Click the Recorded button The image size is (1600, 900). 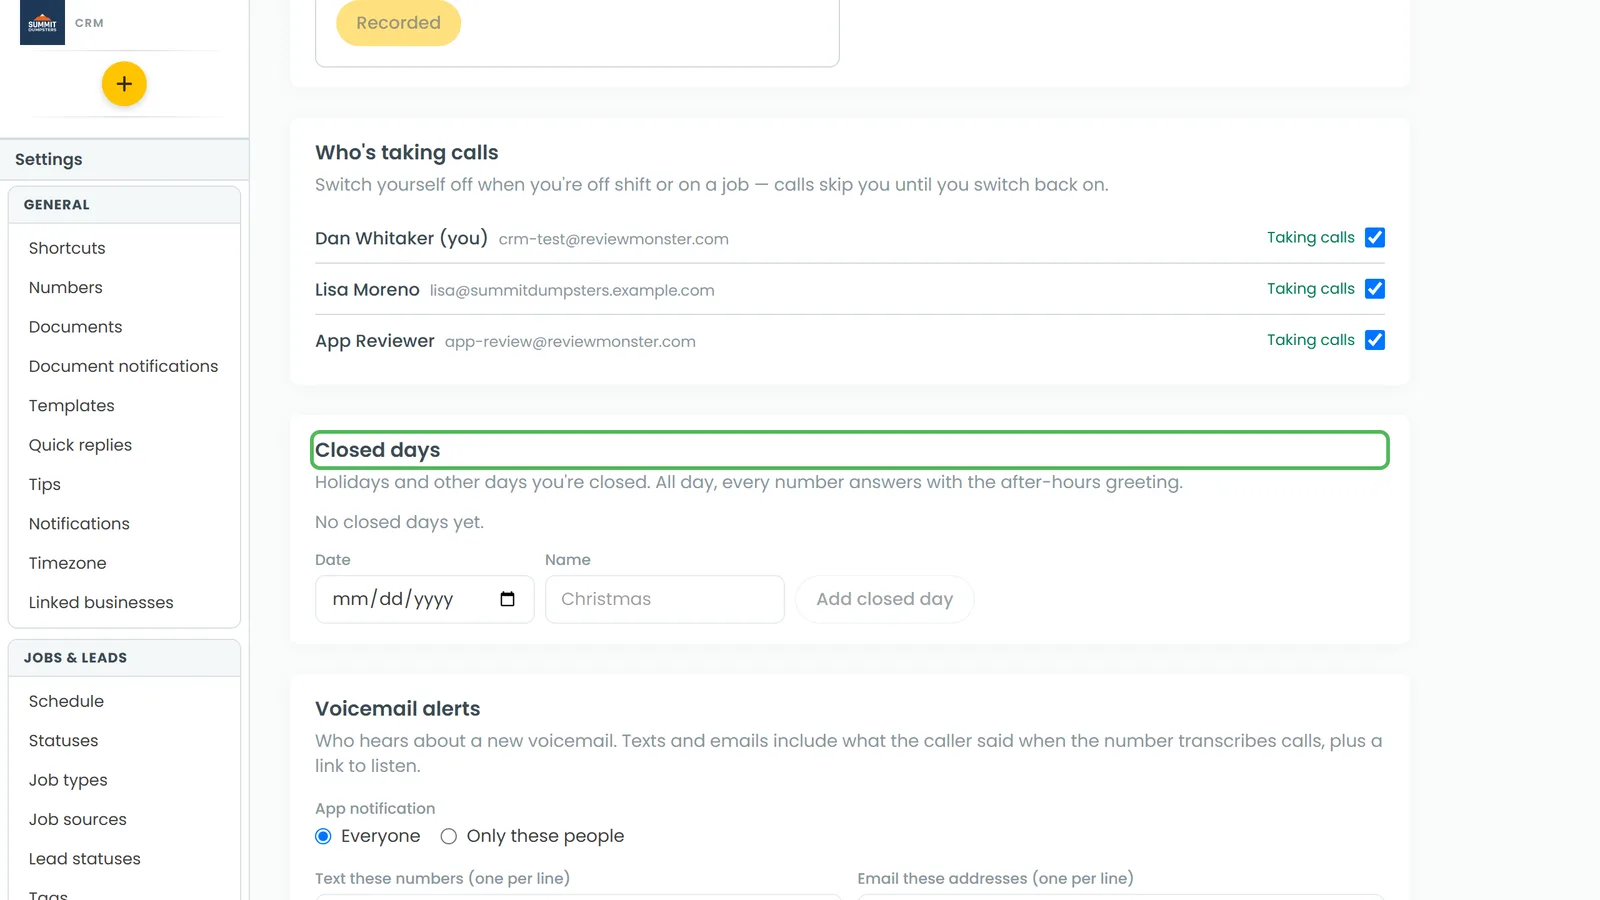tap(398, 23)
